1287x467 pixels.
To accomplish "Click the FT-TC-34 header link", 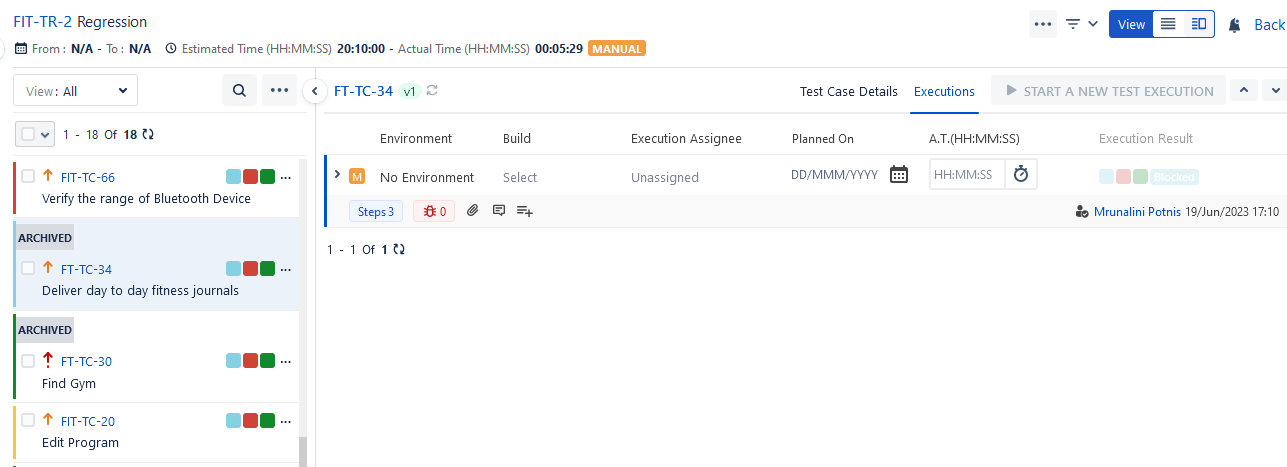I will (364, 91).
